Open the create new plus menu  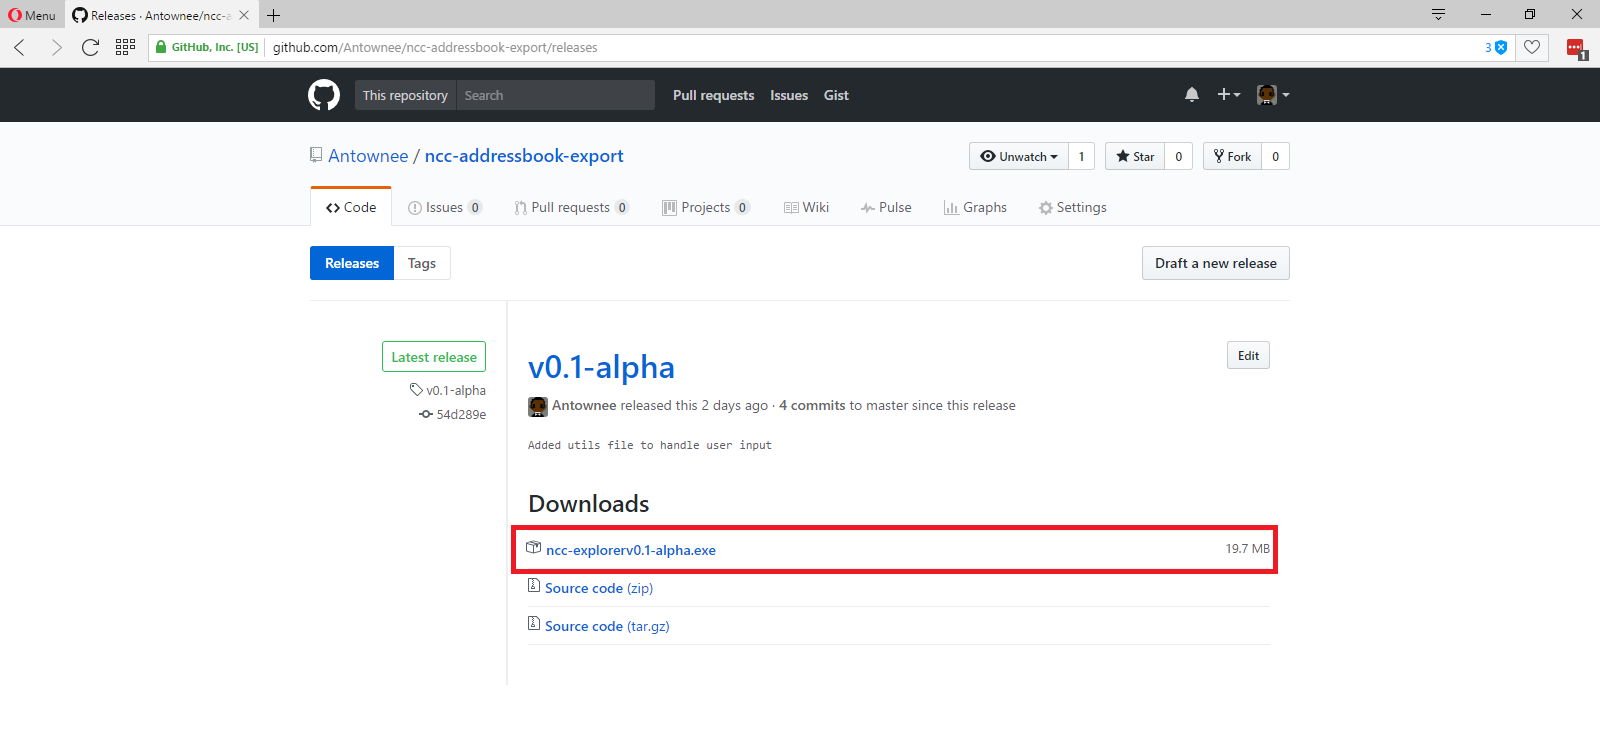(x=1228, y=95)
